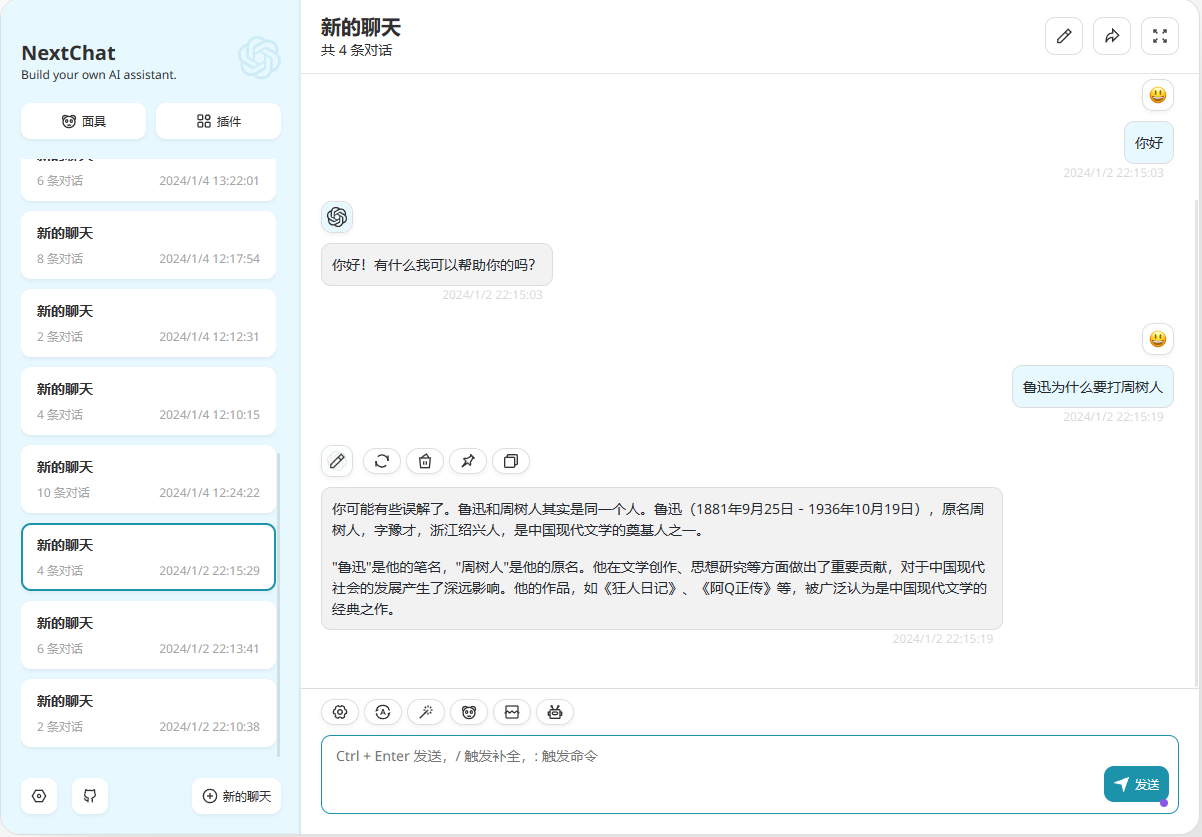Click the edit pencil above the AI reply

[337, 461]
